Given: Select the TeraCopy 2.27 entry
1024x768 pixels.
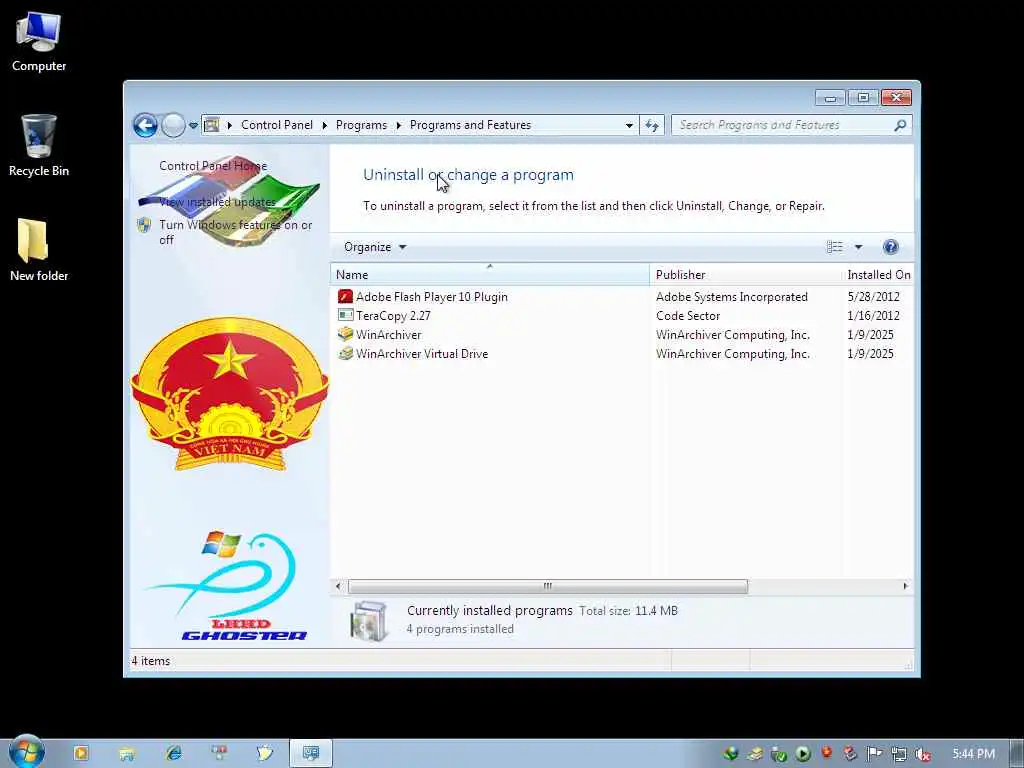Looking at the screenshot, I should (393, 315).
